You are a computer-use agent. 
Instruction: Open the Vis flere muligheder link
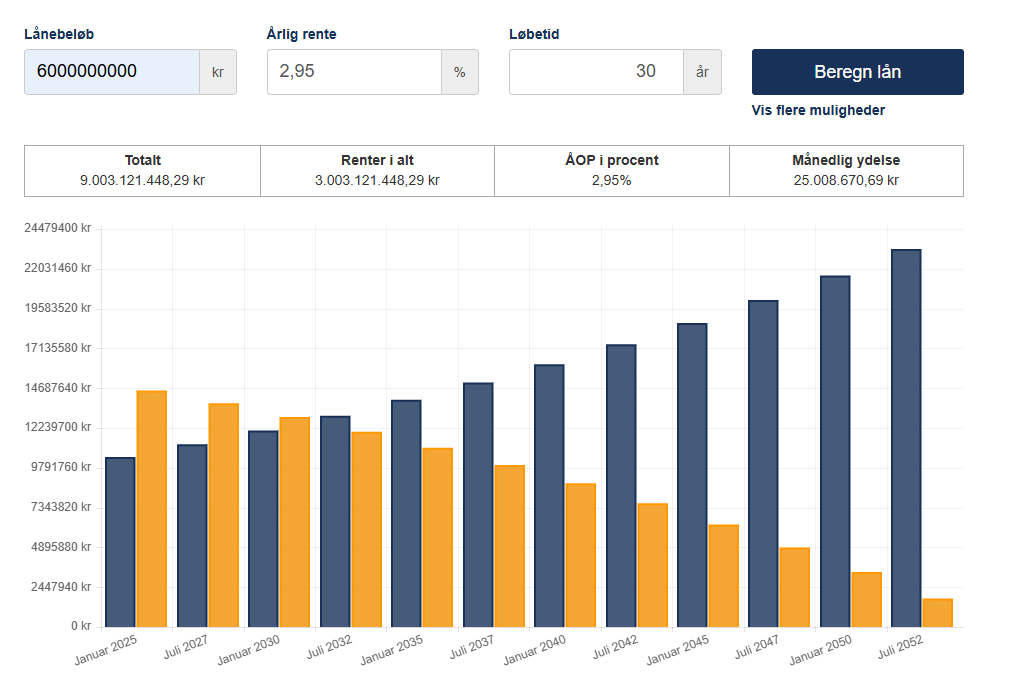point(818,110)
